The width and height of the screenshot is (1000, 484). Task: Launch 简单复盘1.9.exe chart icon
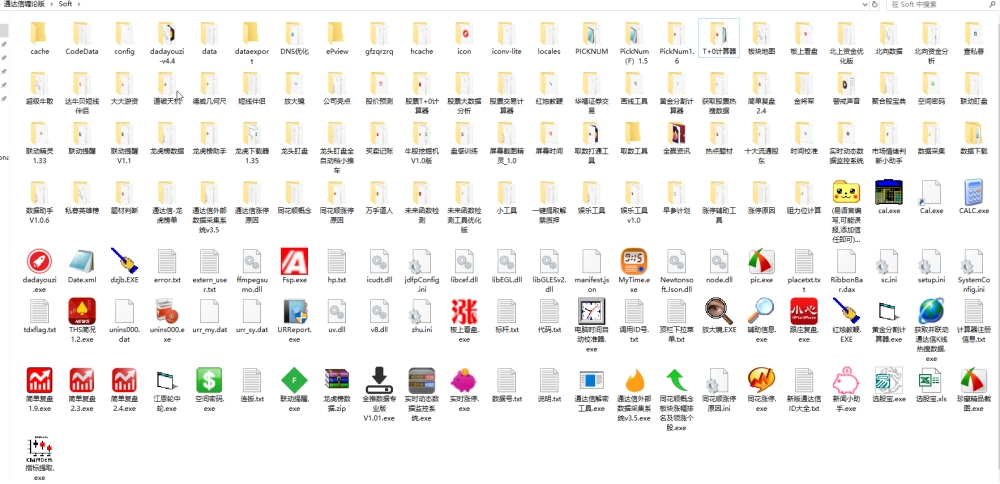pos(40,380)
